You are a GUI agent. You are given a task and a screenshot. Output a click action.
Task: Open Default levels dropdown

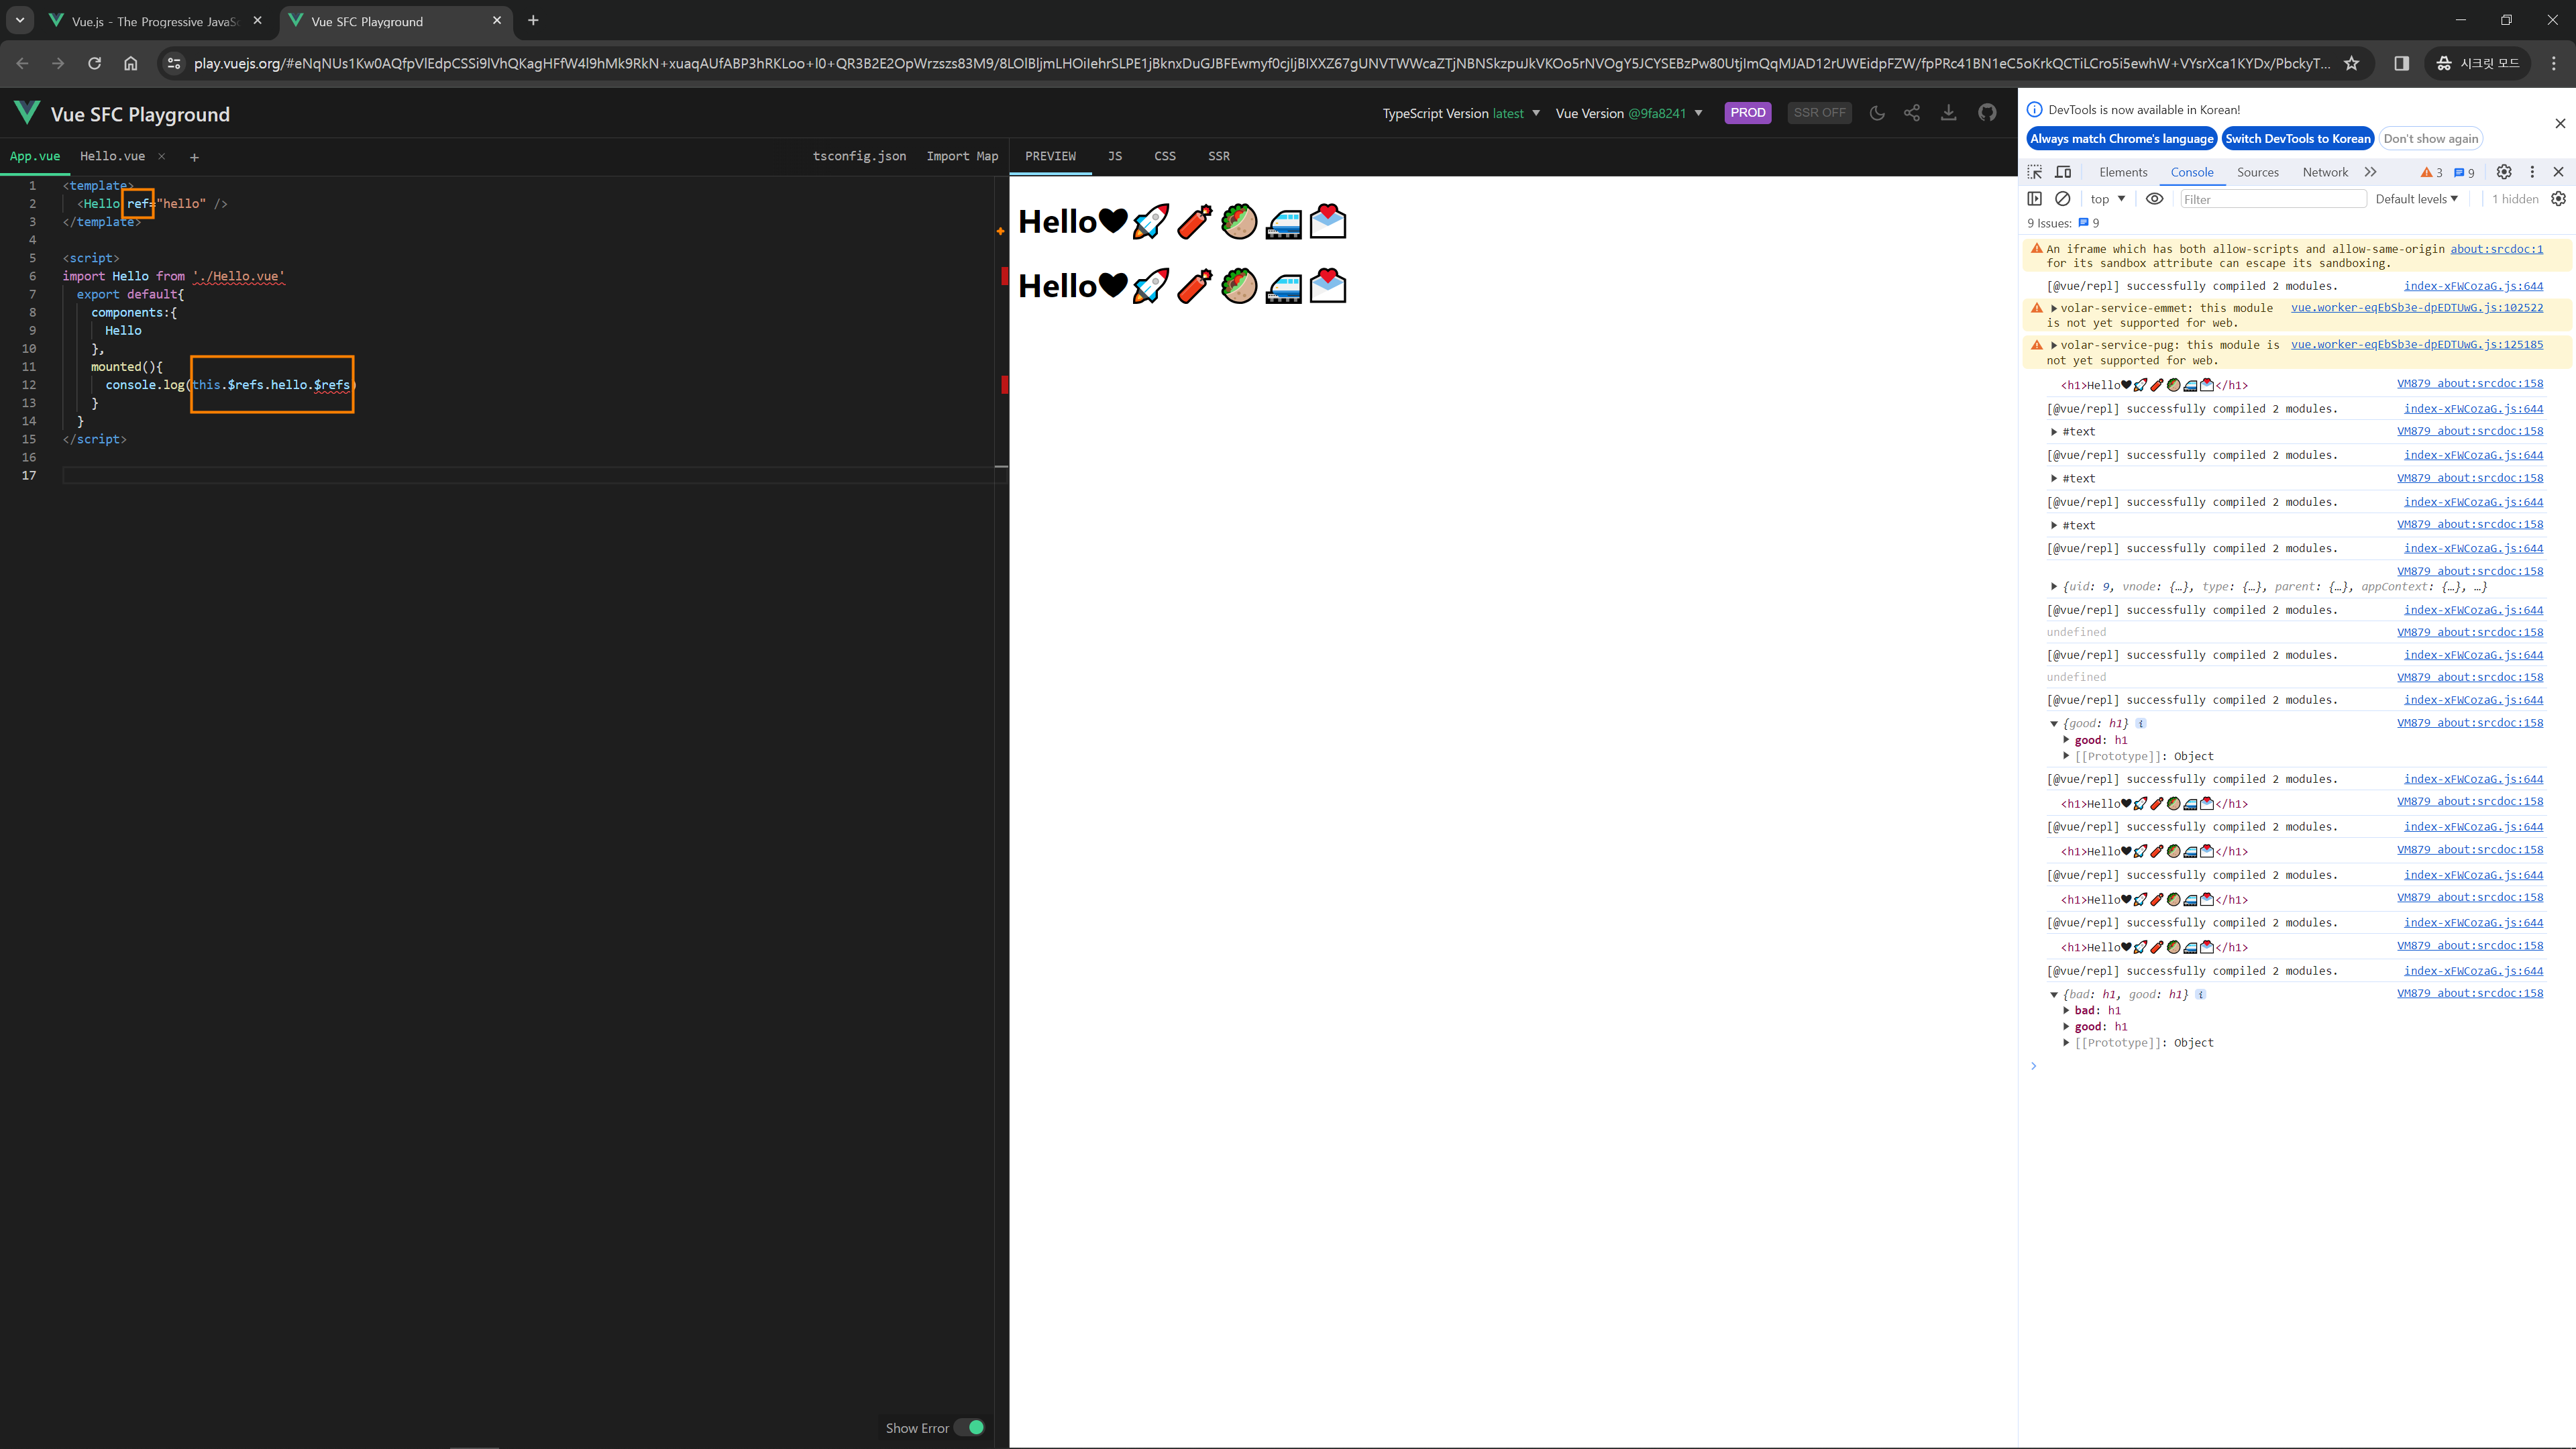(2416, 199)
